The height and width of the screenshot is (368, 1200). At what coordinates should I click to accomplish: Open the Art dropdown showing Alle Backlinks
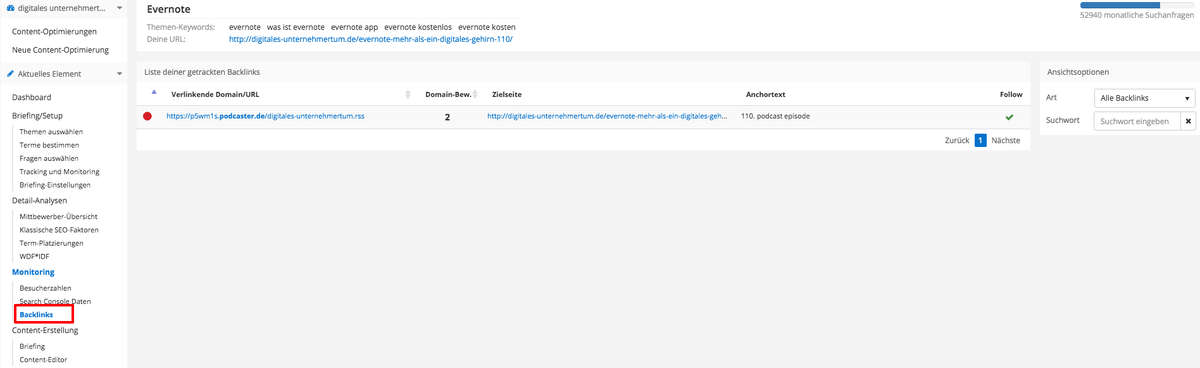(x=1144, y=98)
